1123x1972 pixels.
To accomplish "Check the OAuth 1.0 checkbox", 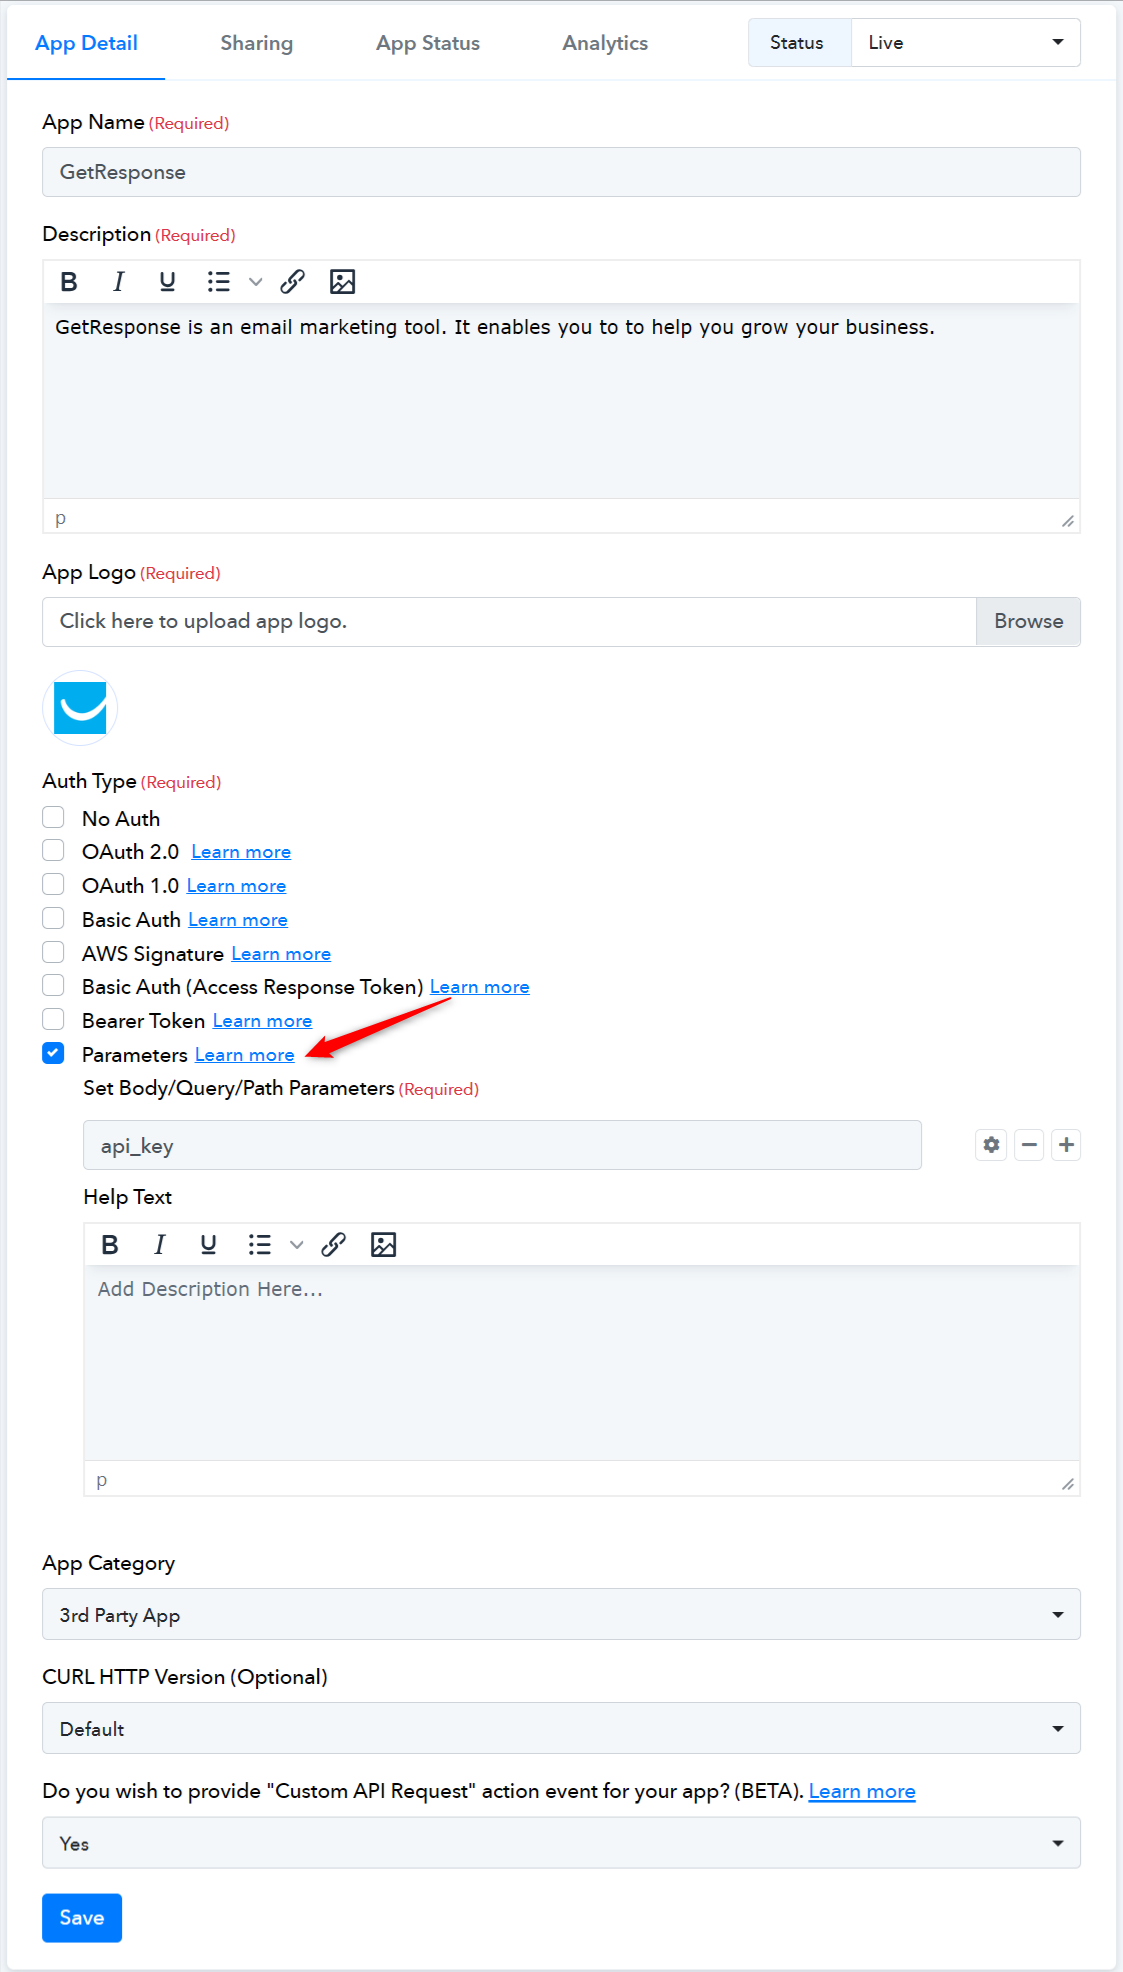I will (53, 884).
